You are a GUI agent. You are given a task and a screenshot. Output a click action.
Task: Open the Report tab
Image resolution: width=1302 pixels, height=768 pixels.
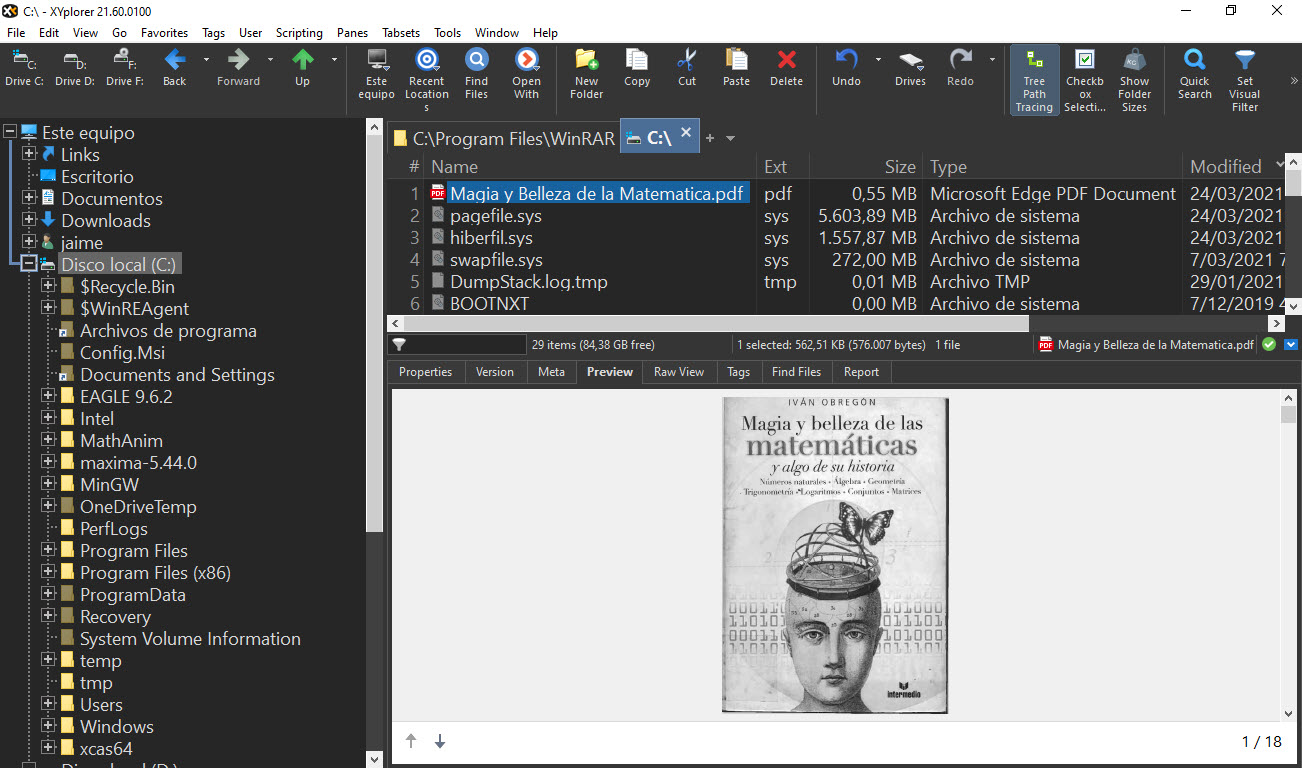tap(861, 372)
